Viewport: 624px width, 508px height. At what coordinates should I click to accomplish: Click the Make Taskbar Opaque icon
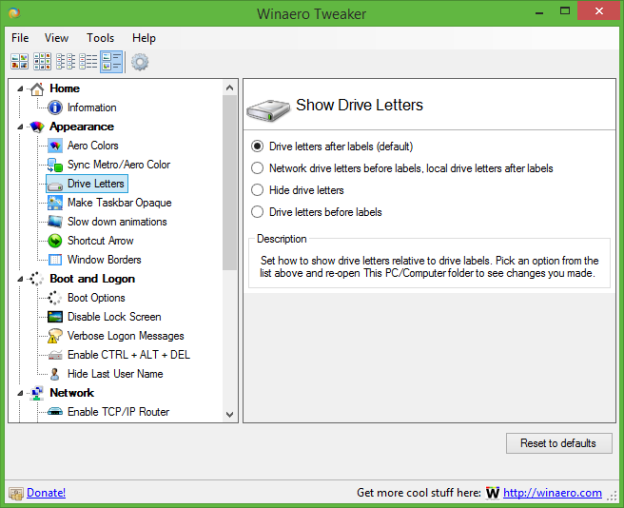[55, 203]
